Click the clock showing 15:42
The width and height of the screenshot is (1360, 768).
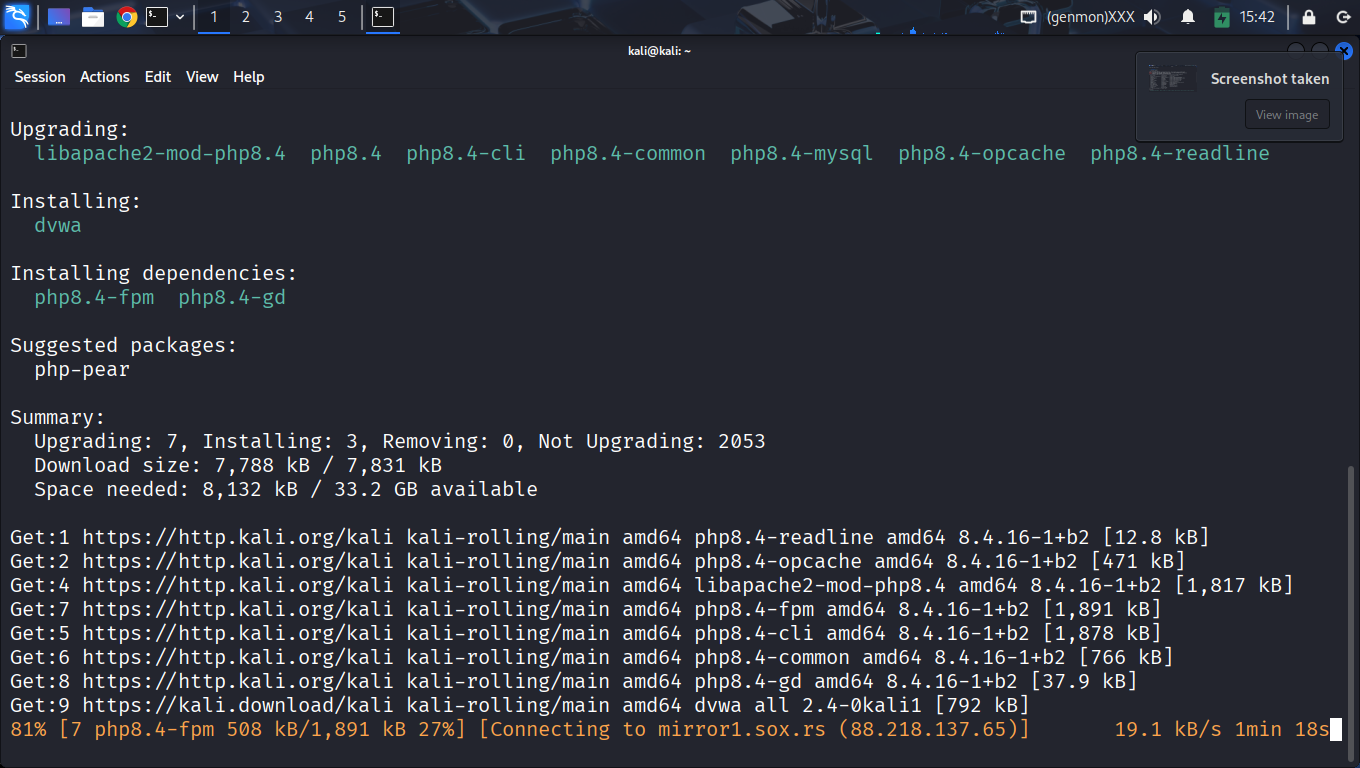(1257, 17)
